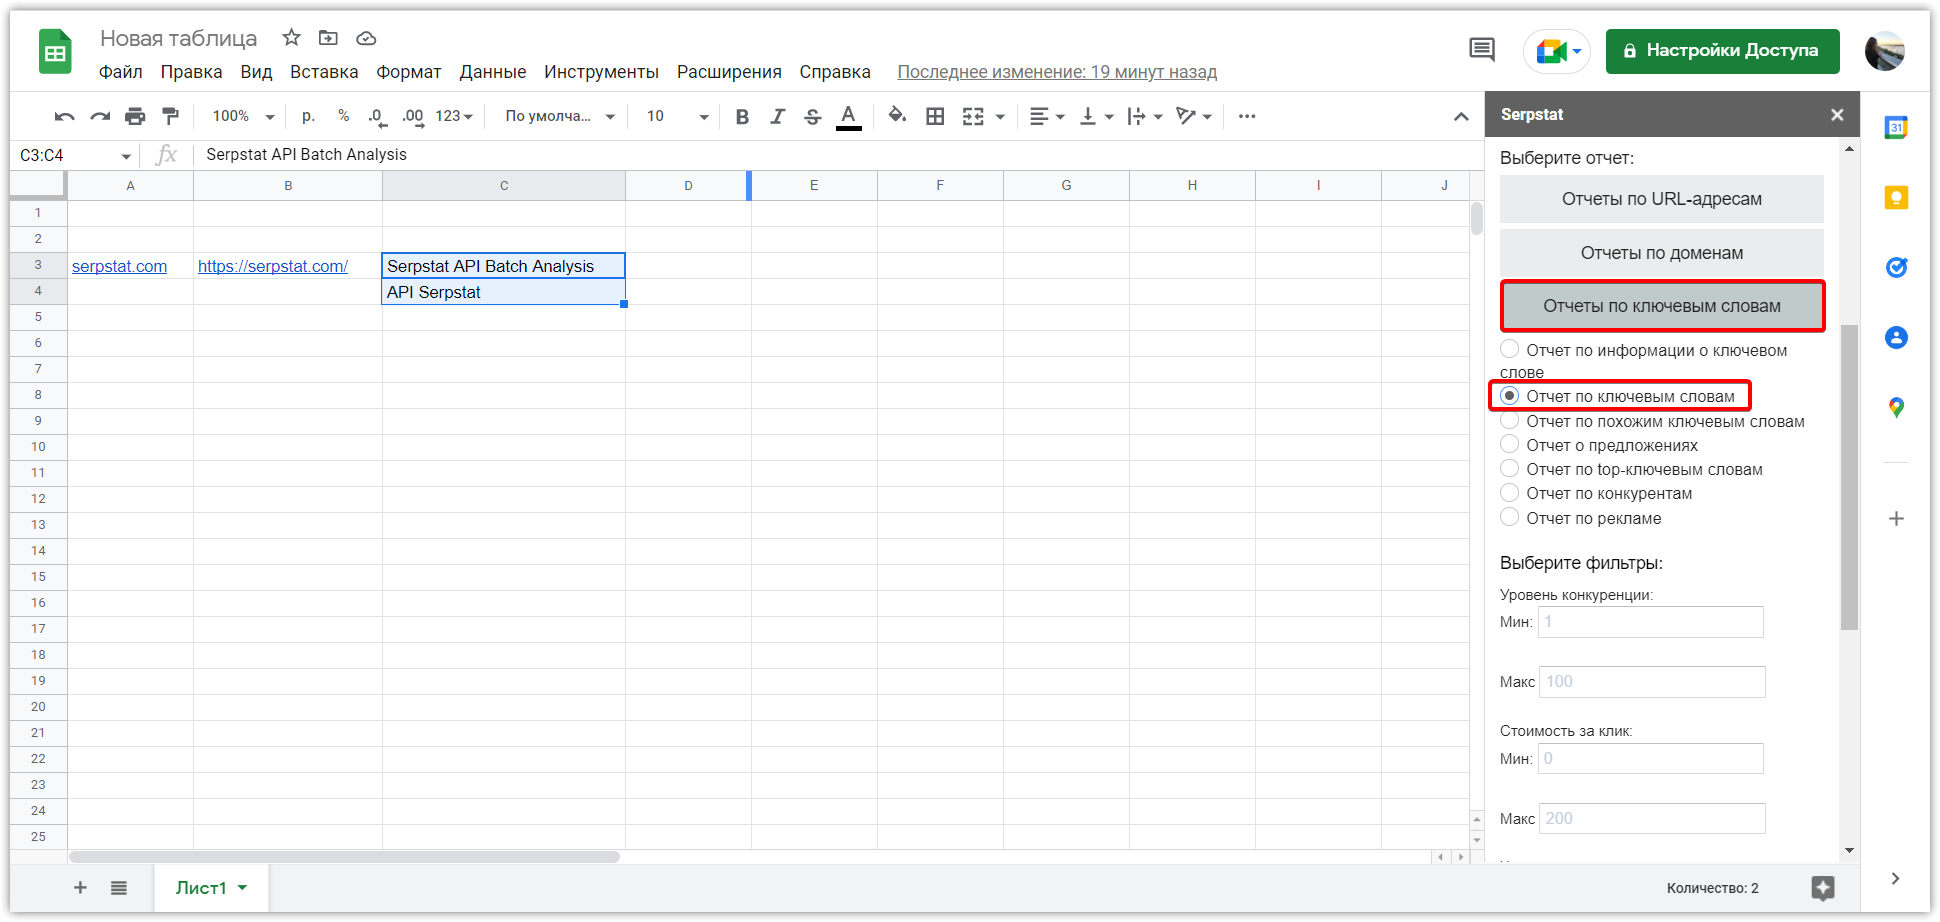Format as percent with % button
Viewport: 1940px width, 922px height.
[343, 116]
